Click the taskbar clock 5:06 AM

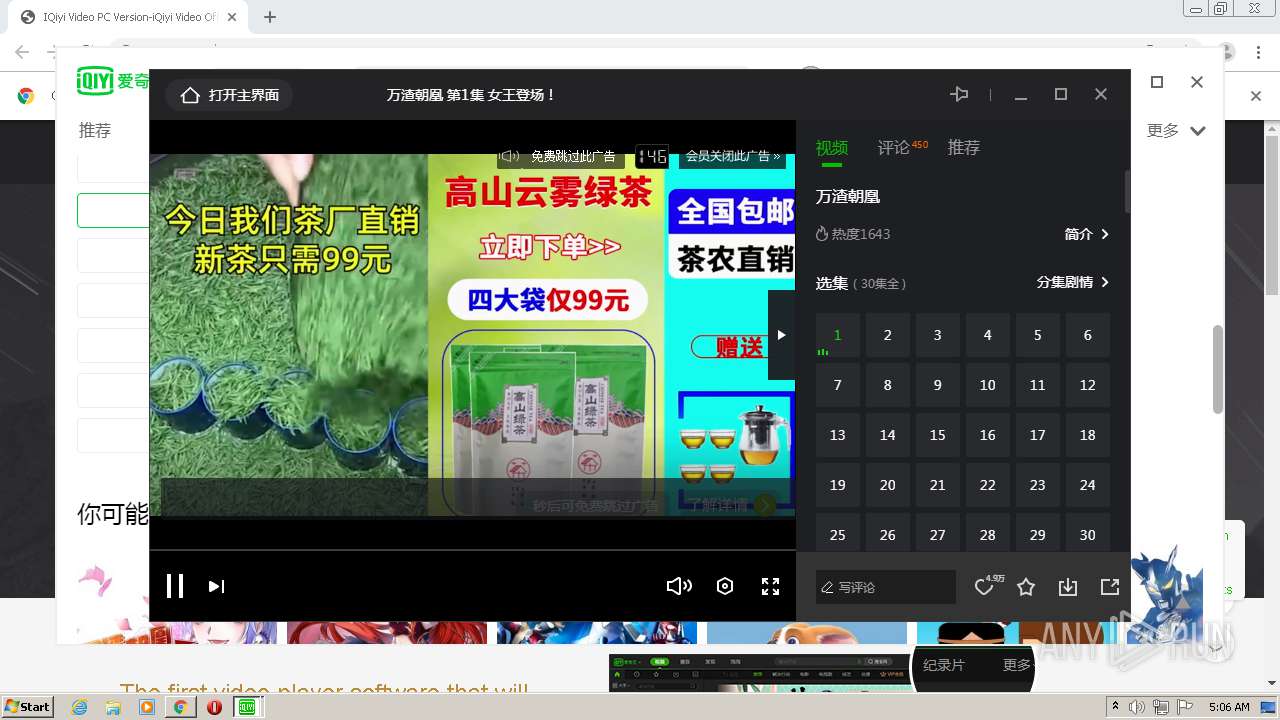[1229, 707]
